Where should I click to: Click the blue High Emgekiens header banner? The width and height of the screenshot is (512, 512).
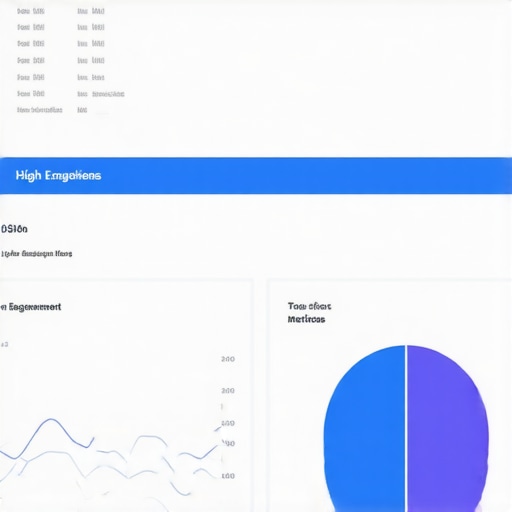point(256,176)
